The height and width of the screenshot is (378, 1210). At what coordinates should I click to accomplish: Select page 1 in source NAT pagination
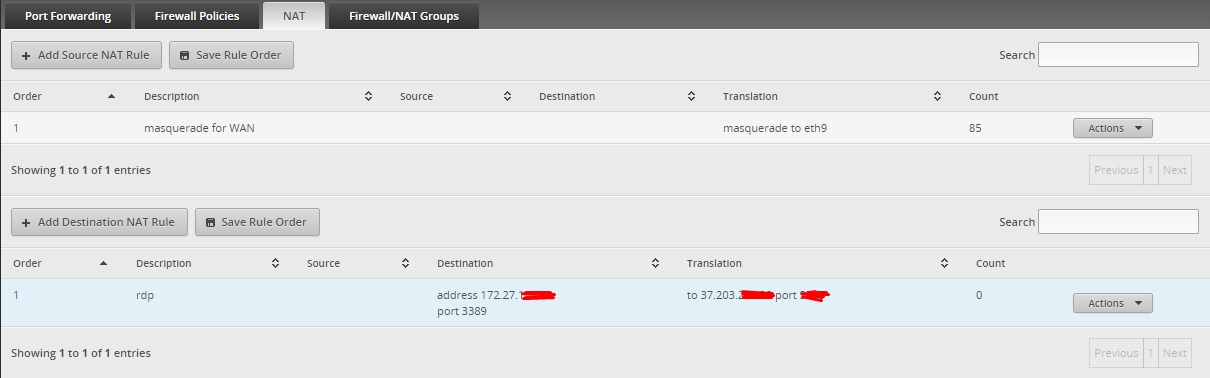coord(1150,170)
